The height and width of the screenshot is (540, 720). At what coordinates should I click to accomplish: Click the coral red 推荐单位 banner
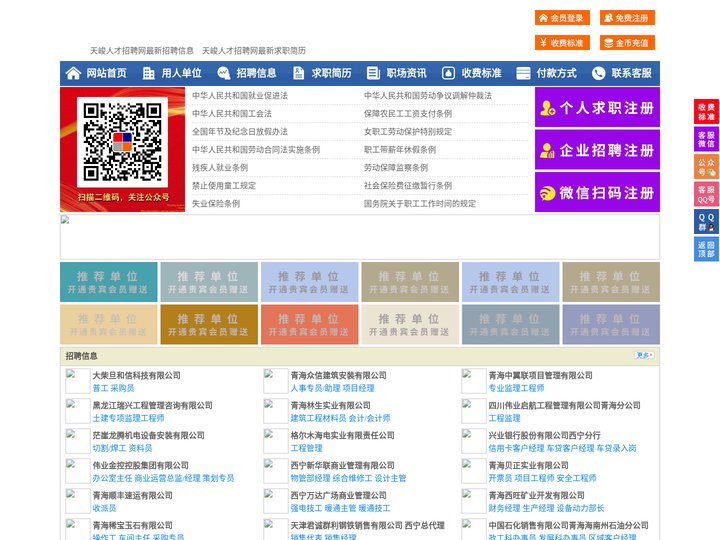point(309,324)
